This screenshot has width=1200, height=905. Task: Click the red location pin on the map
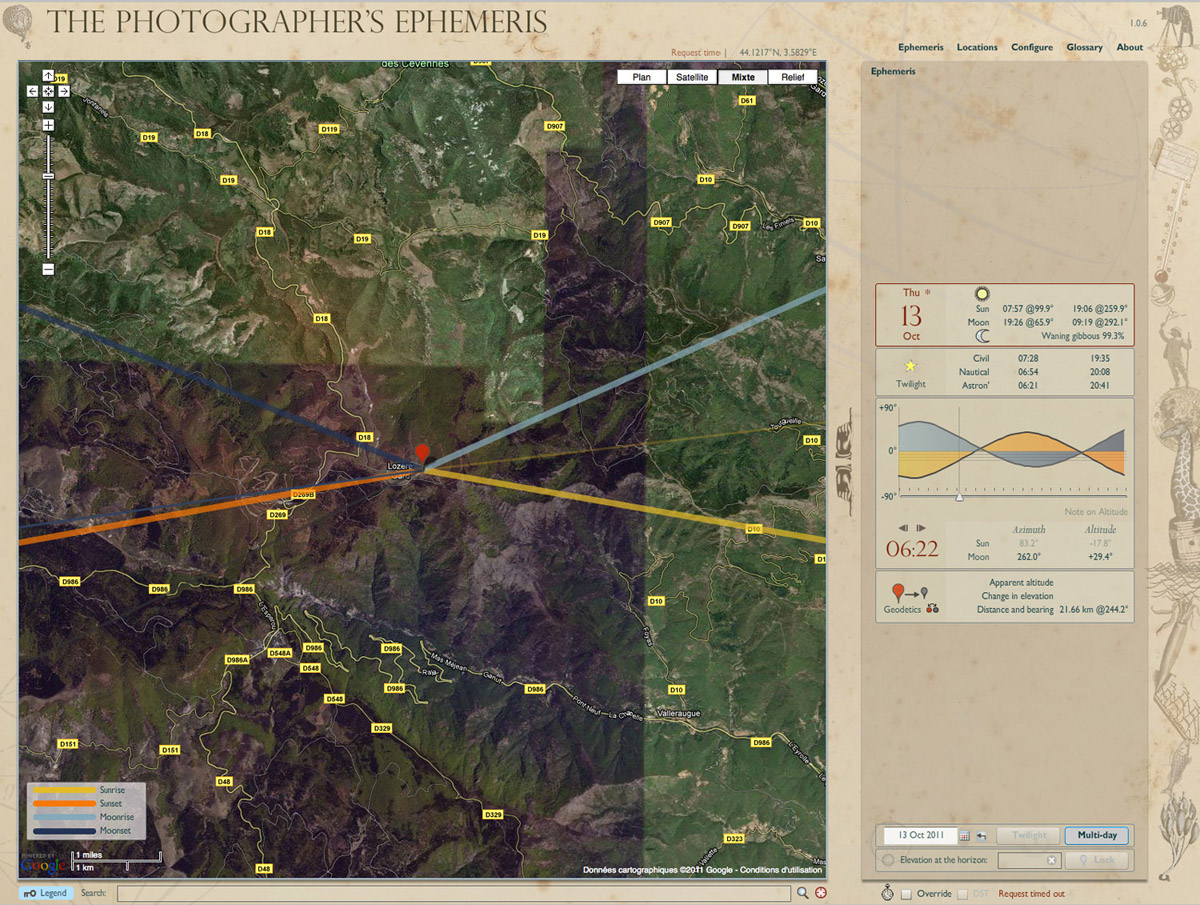click(423, 455)
